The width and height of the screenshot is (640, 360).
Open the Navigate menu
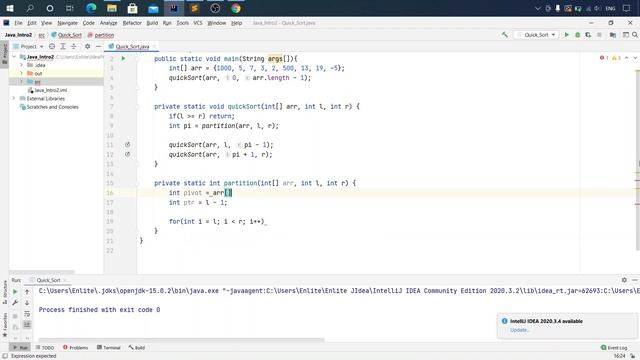[67, 23]
